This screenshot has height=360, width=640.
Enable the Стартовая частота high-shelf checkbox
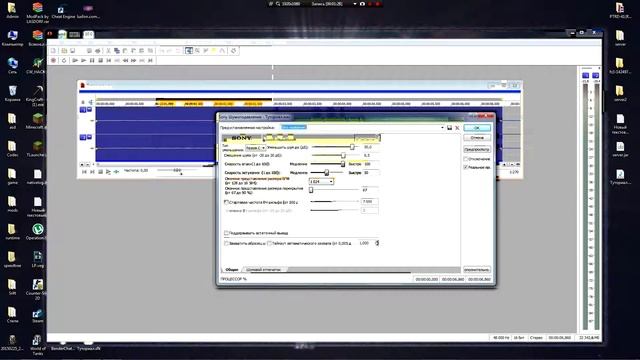coord(226,202)
